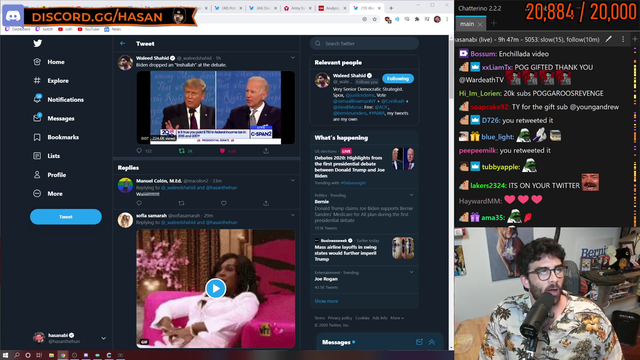Image resolution: width=640 pixels, height=360 pixels.
Task: Share Waleed Shahid's tweet
Action: (266, 151)
